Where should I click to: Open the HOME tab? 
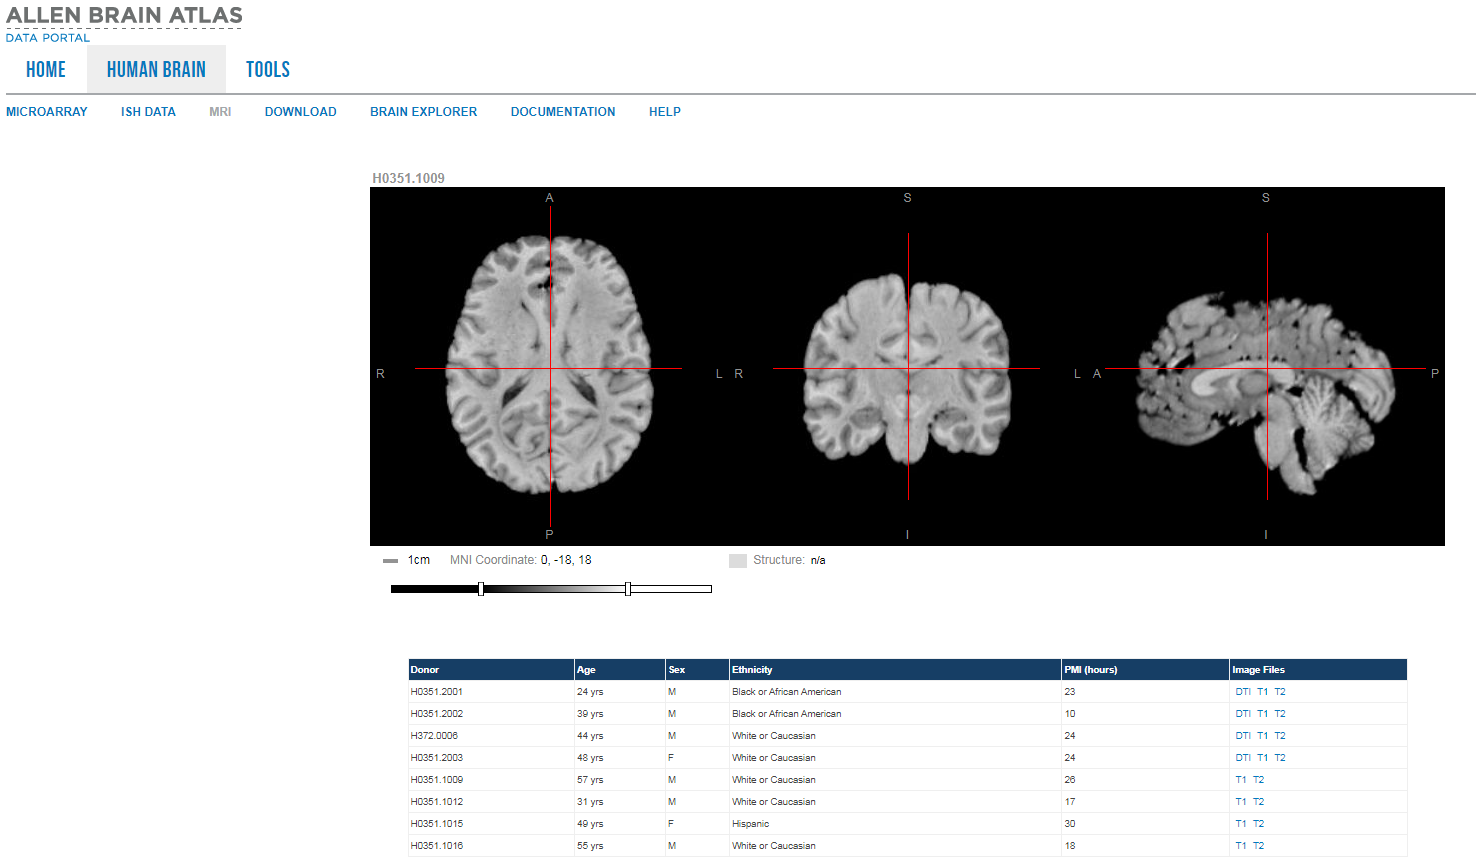point(46,70)
